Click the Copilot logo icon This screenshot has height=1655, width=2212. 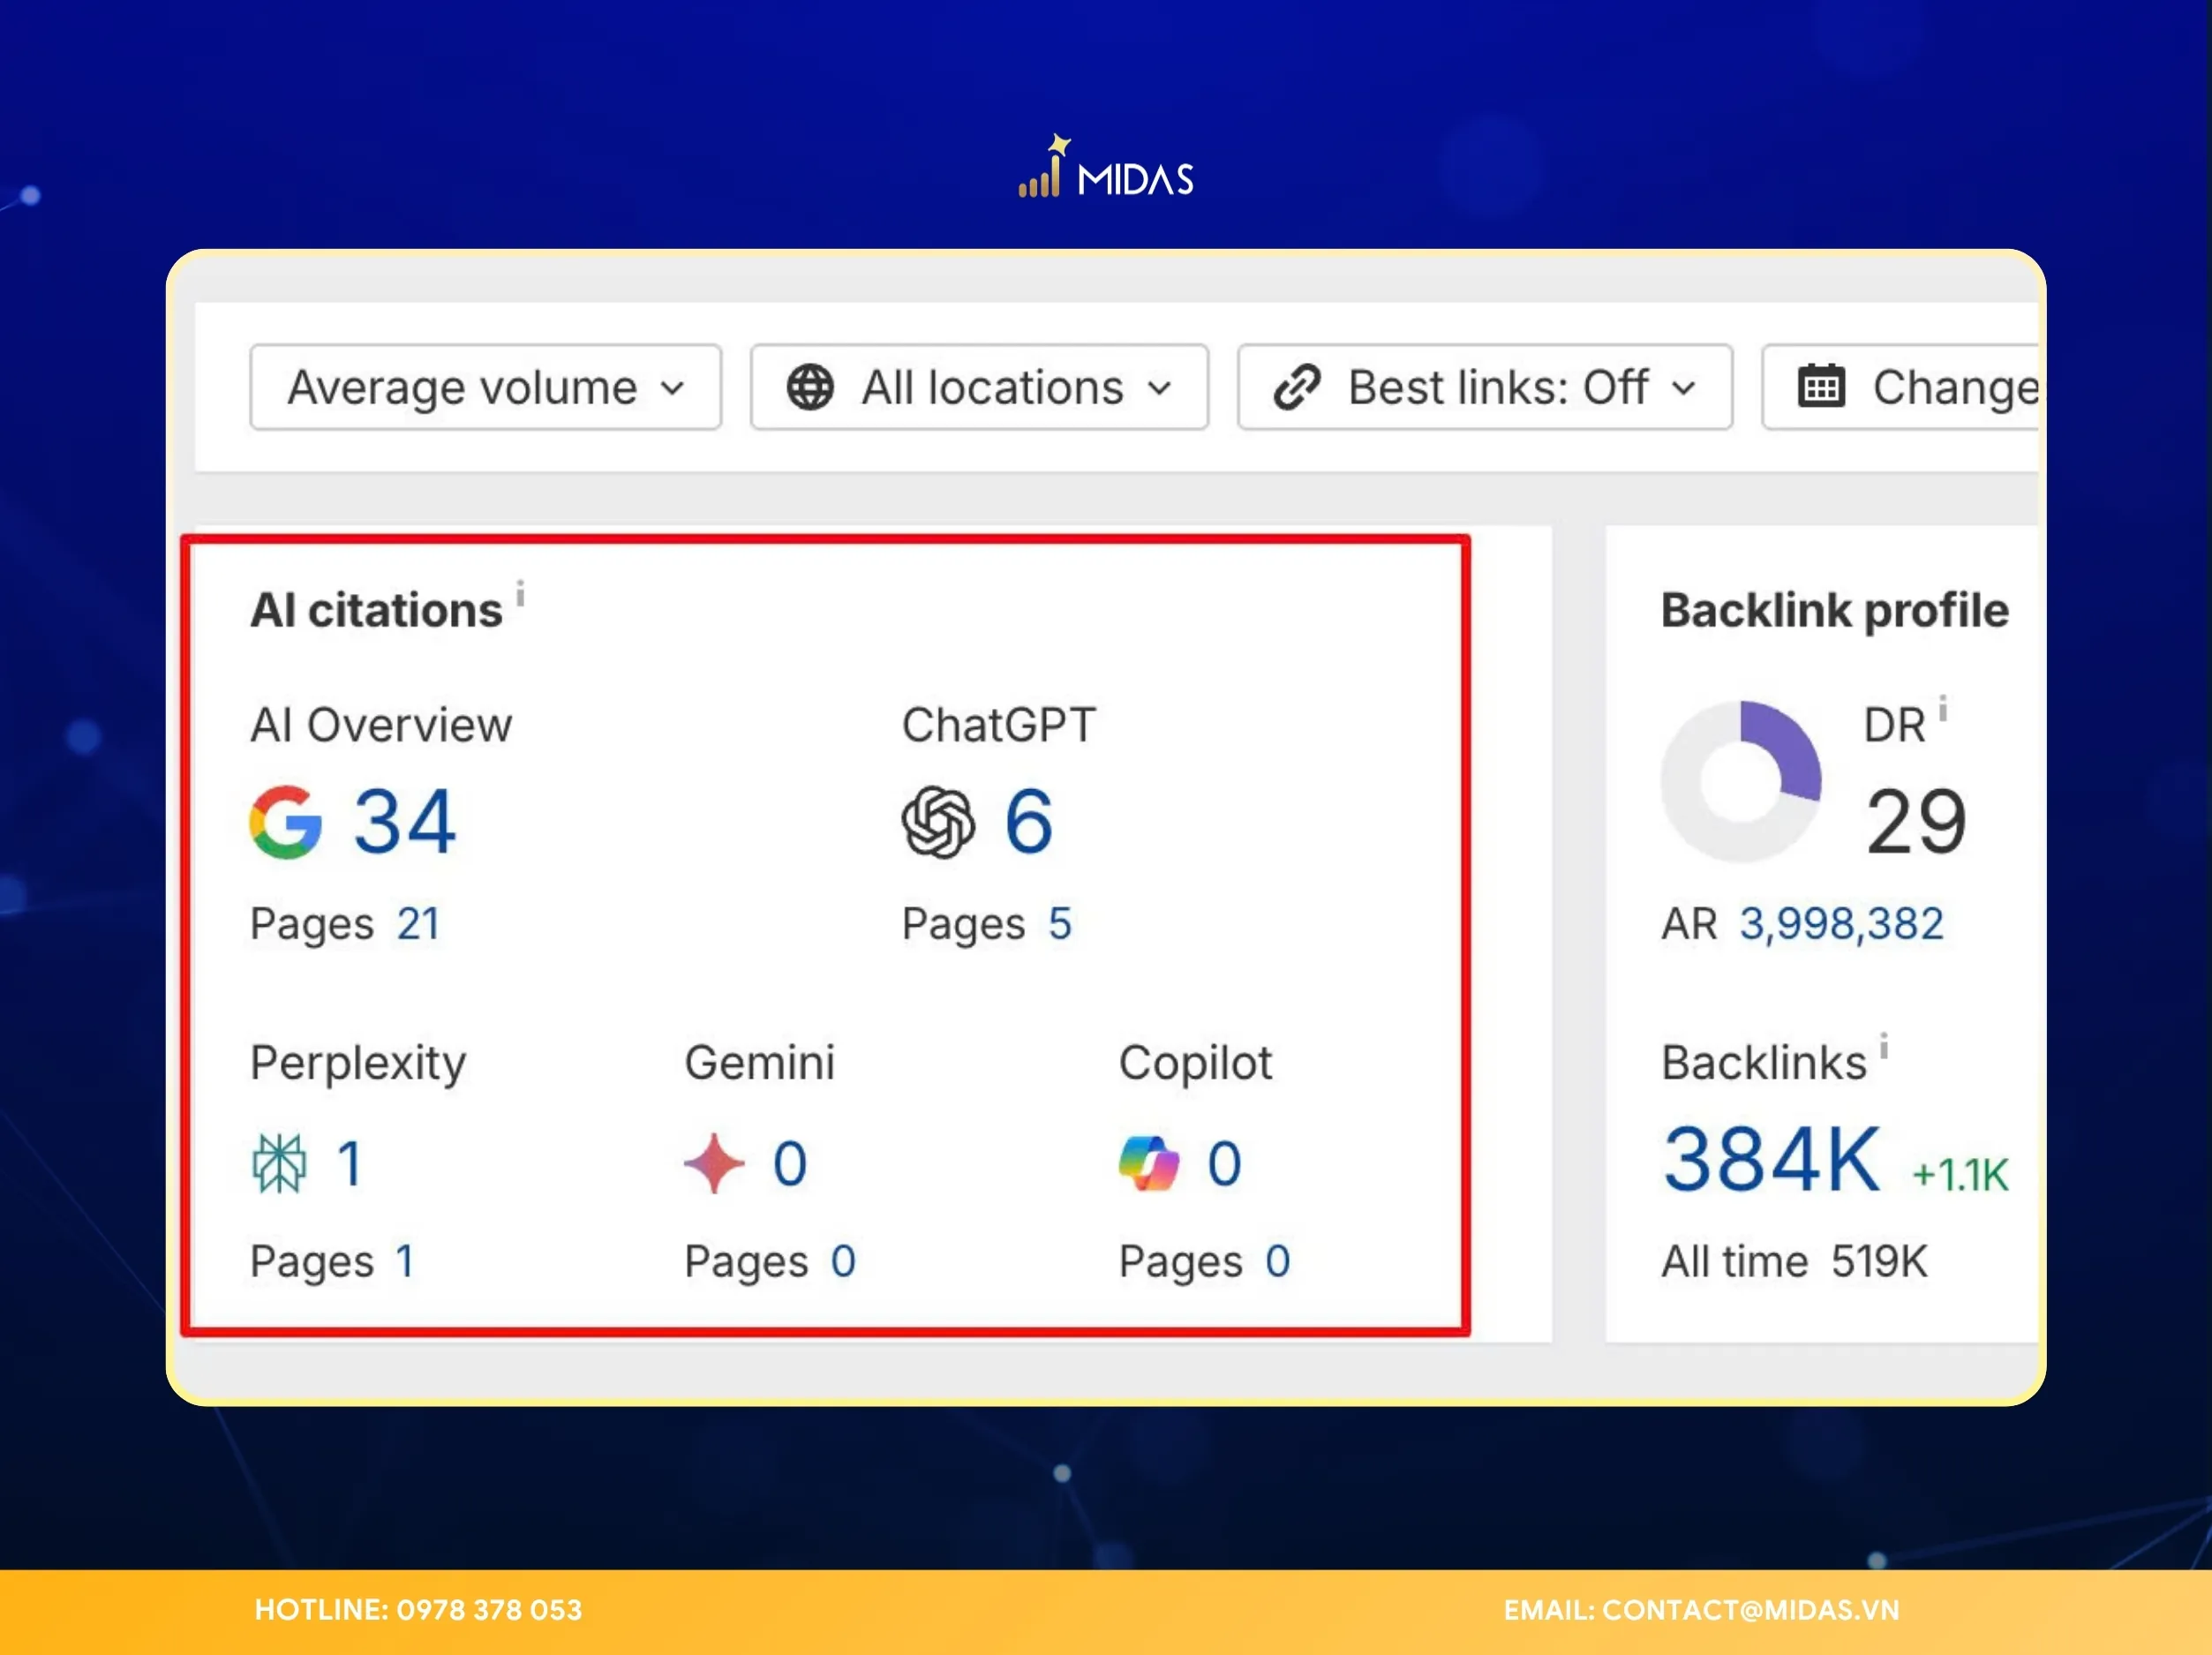point(1149,1163)
